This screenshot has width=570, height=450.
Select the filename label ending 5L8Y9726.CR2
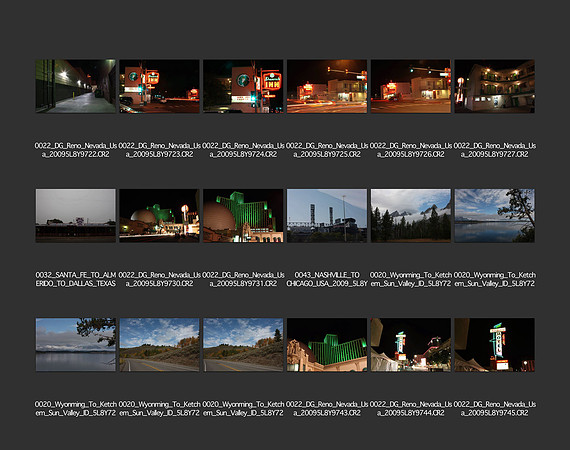point(411,150)
